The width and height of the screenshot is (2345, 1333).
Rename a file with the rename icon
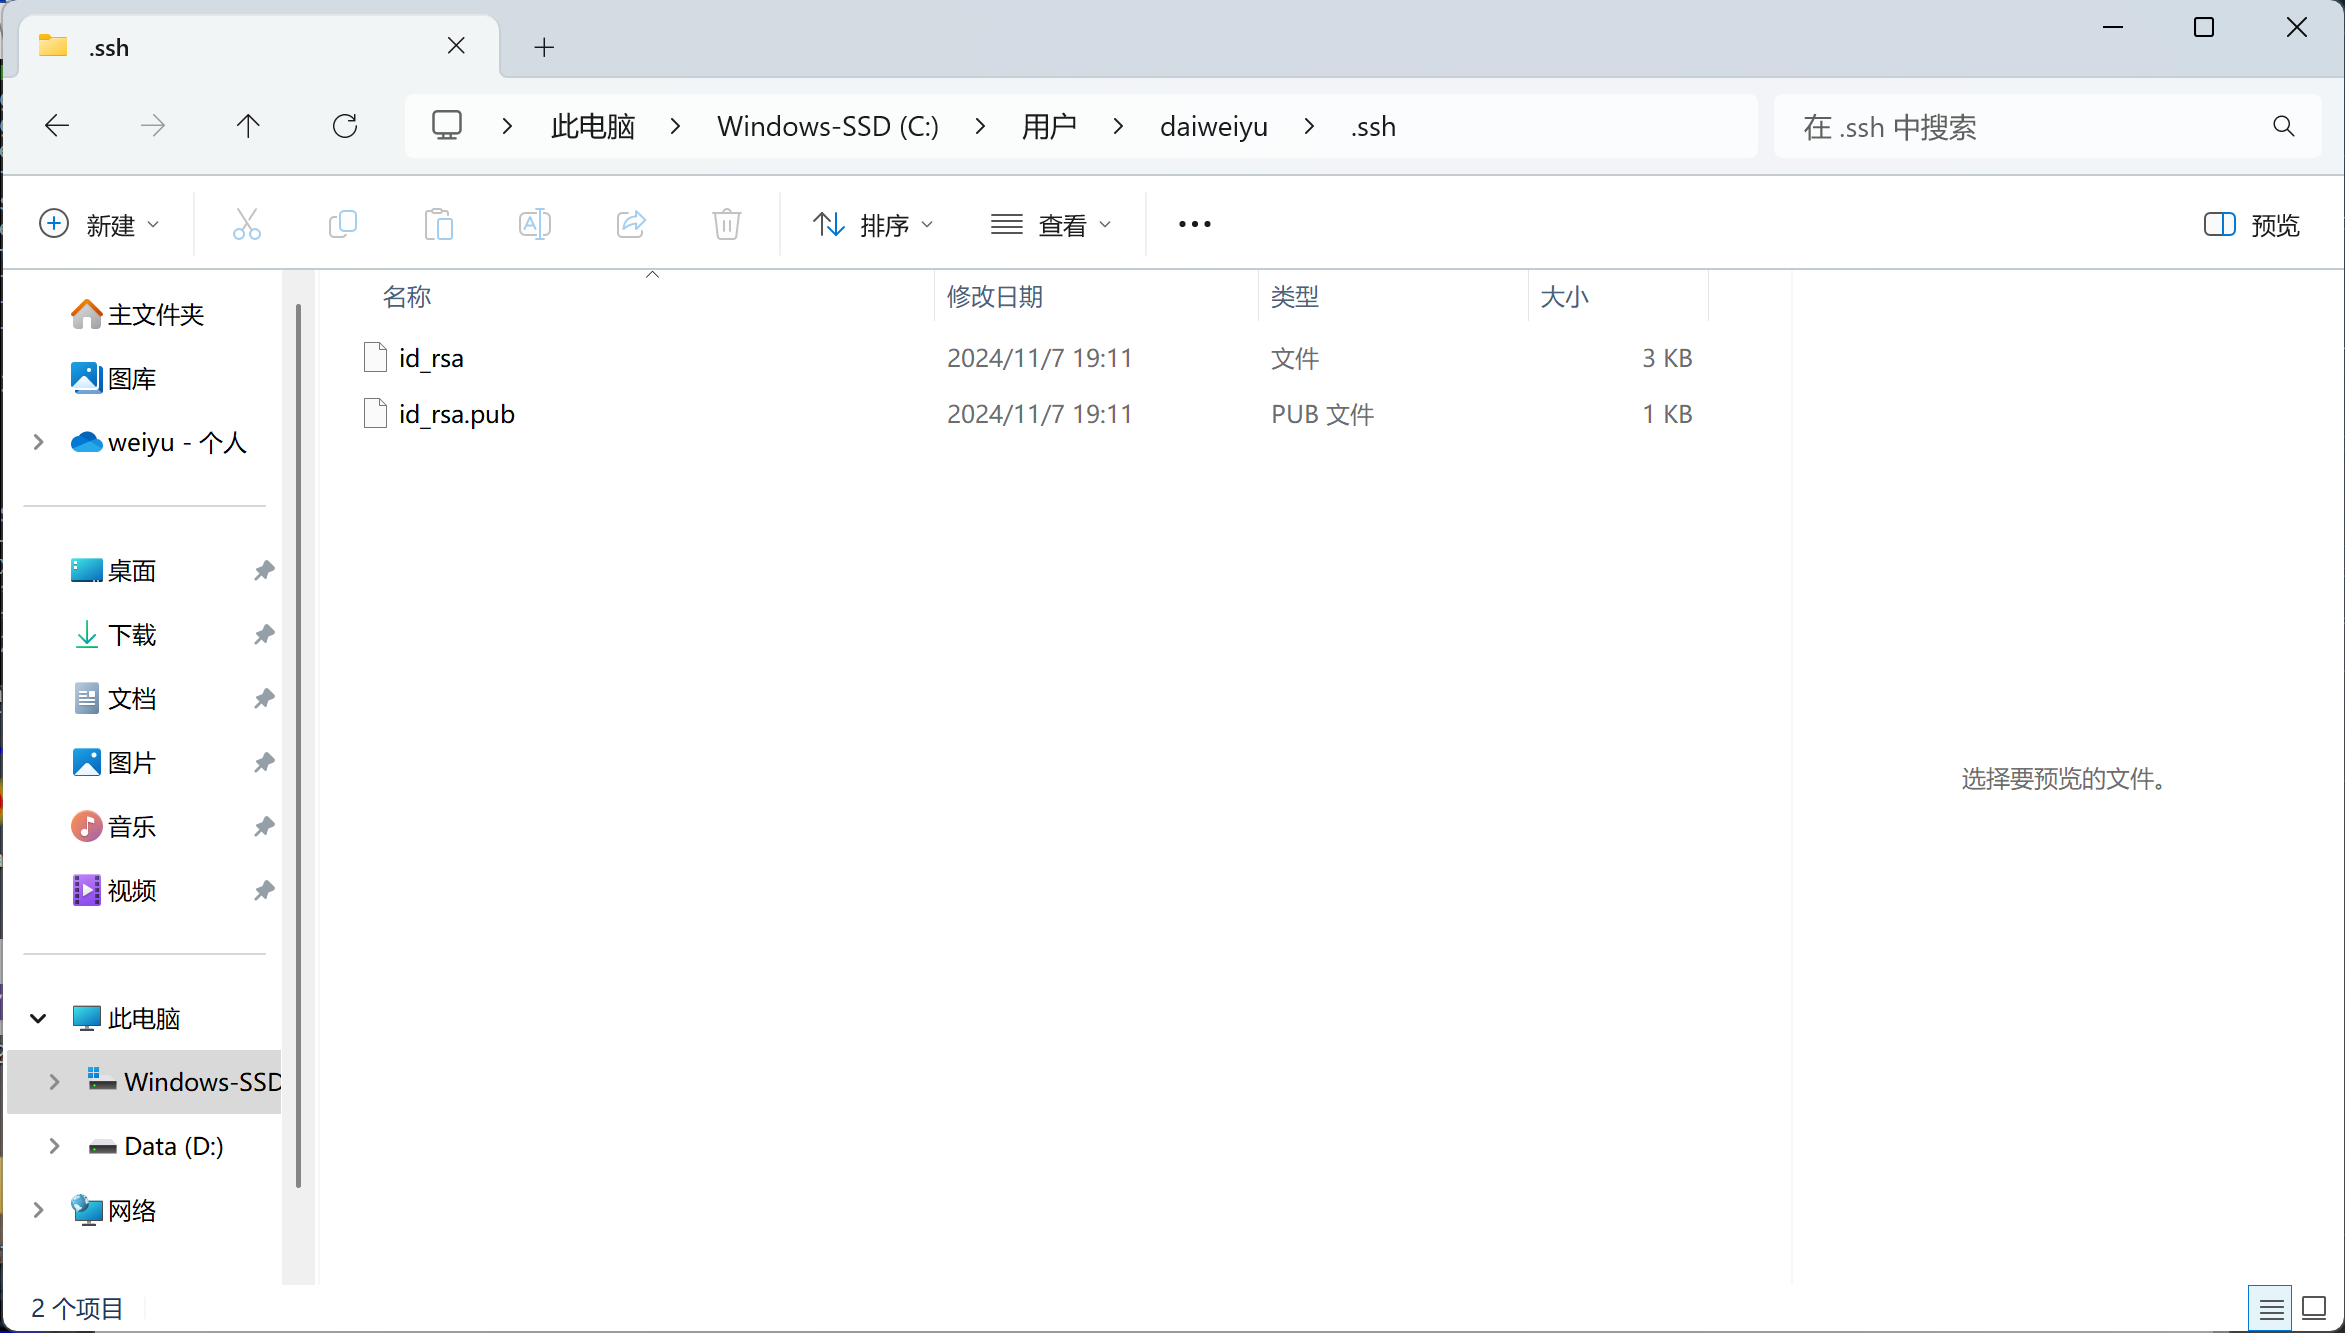[535, 224]
